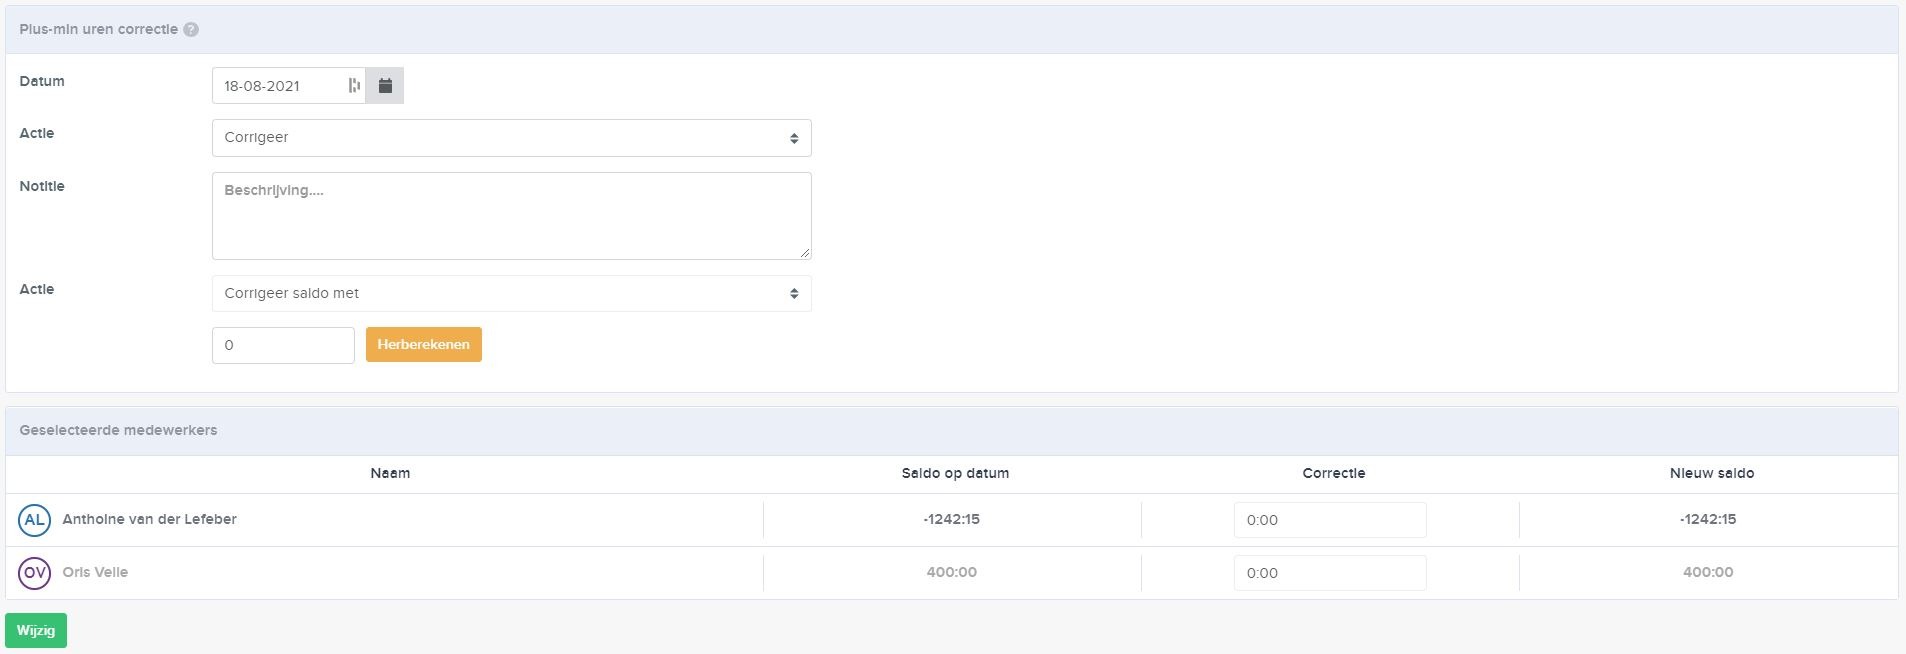Click correctie field for Oris Velle
This screenshot has height=654, width=1906.
tap(1330, 573)
